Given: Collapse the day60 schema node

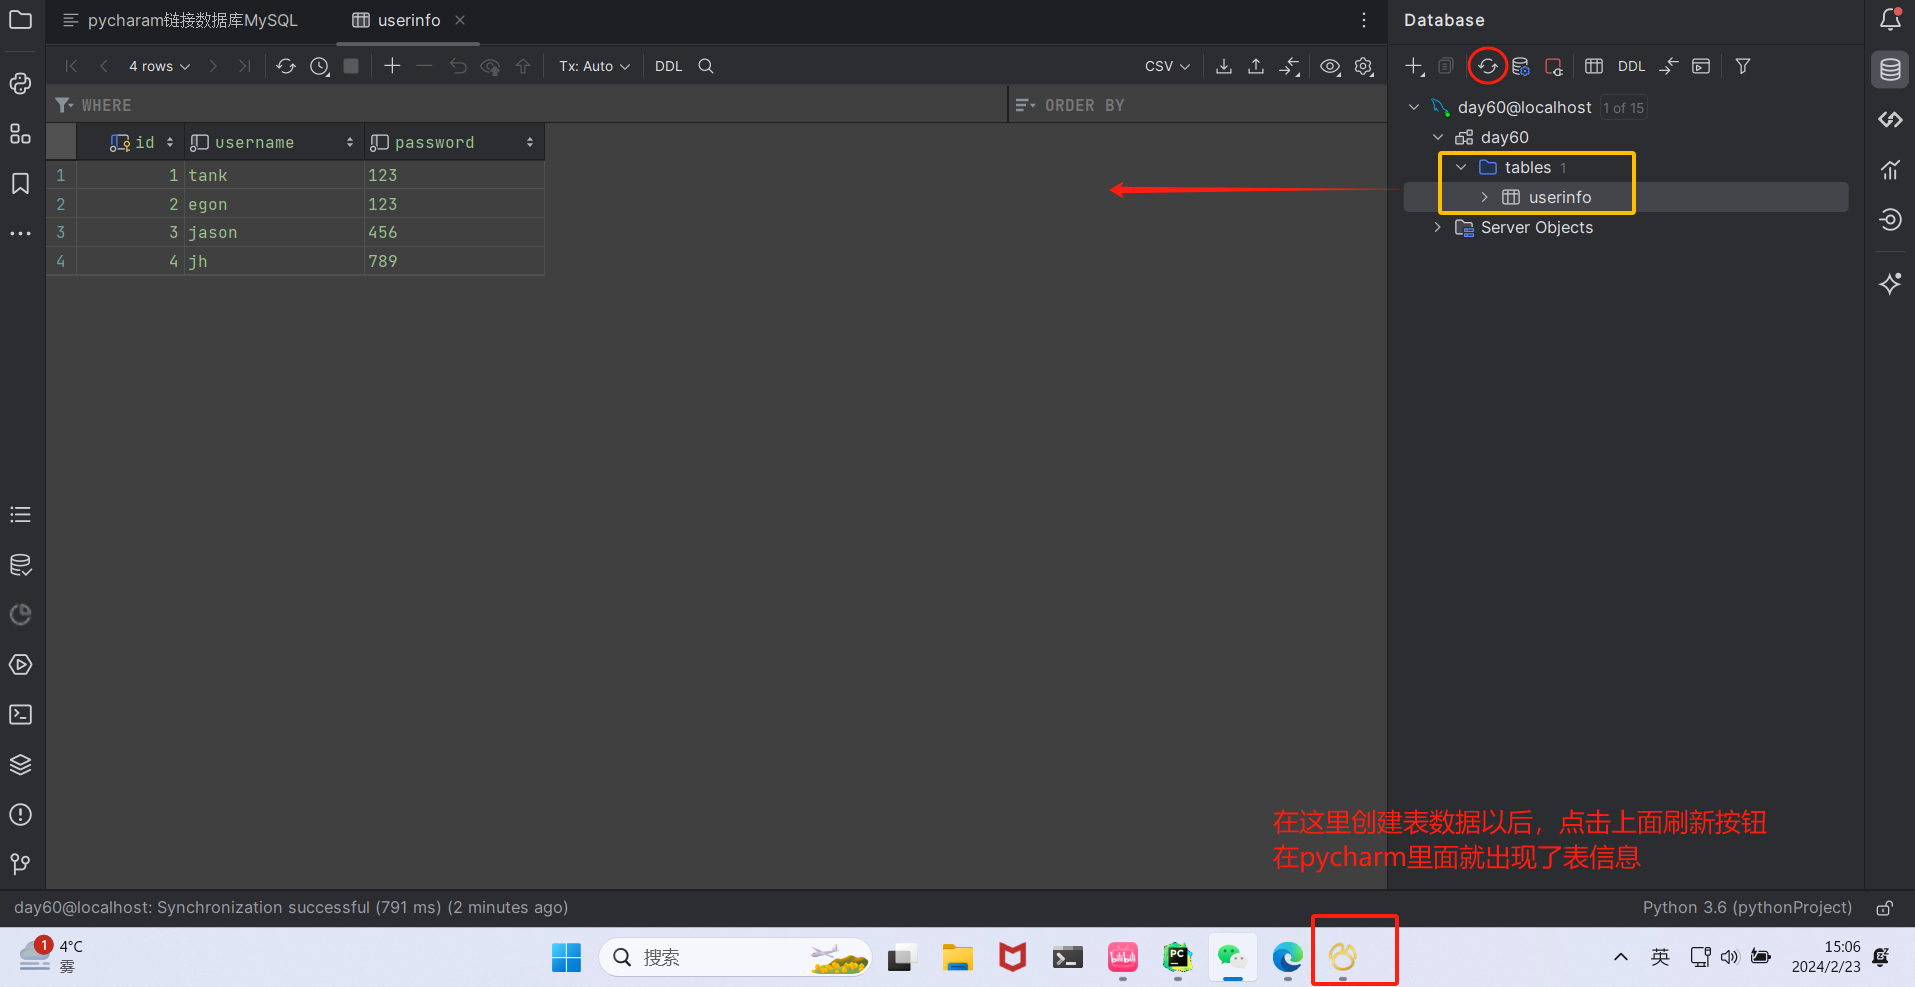Looking at the screenshot, I should [1438, 137].
